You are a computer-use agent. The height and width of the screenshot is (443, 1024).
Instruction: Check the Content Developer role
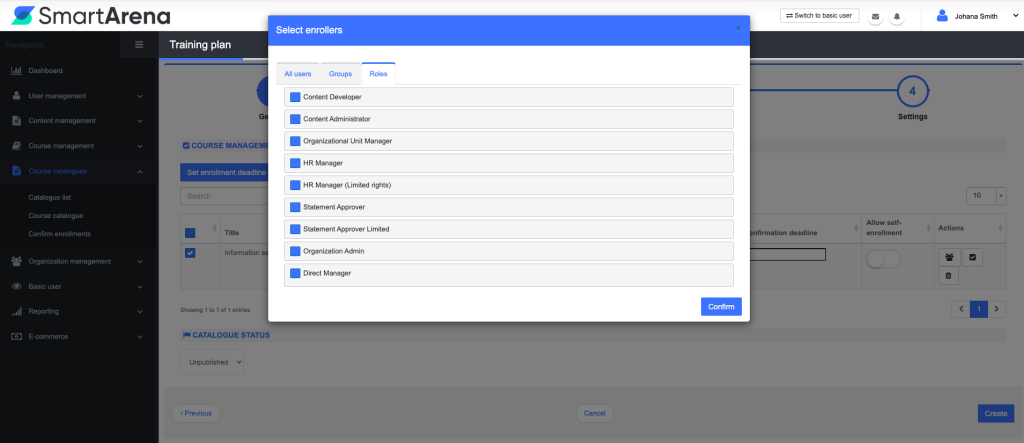(x=295, y=97)
